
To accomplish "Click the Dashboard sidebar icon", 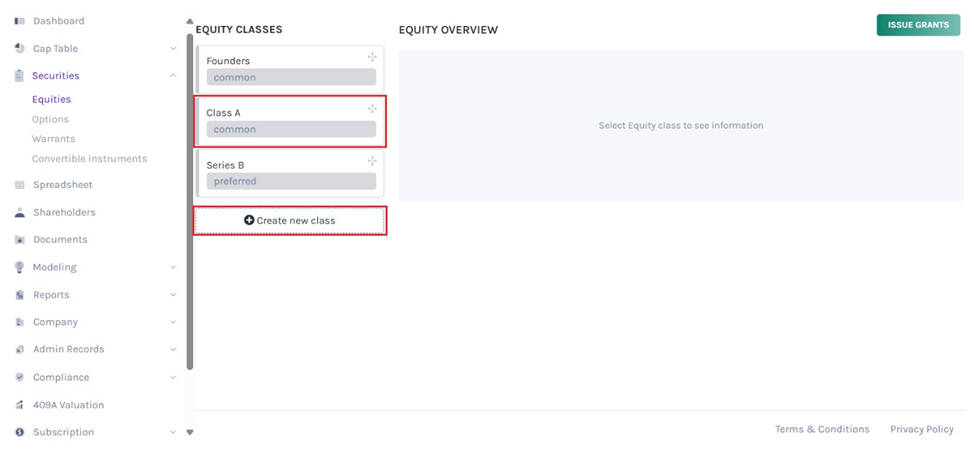I will 19,21.
